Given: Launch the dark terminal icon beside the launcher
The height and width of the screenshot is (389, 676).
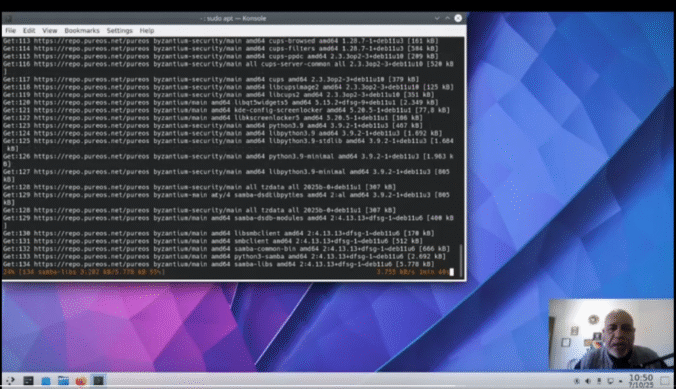Looking at the screenshot, I should [28, 380].
